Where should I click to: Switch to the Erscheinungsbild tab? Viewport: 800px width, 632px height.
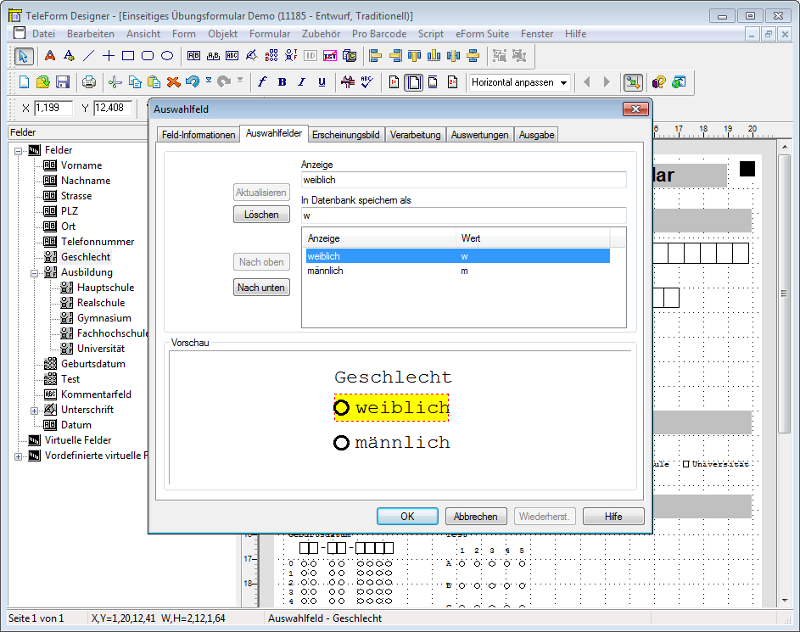tap(345, 134)
